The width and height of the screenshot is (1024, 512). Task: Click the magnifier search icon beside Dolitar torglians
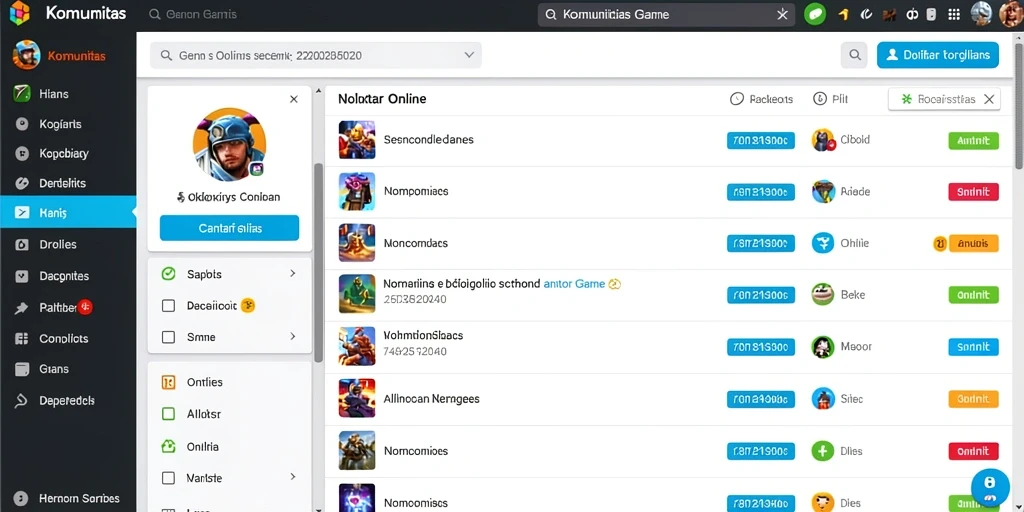854,56
